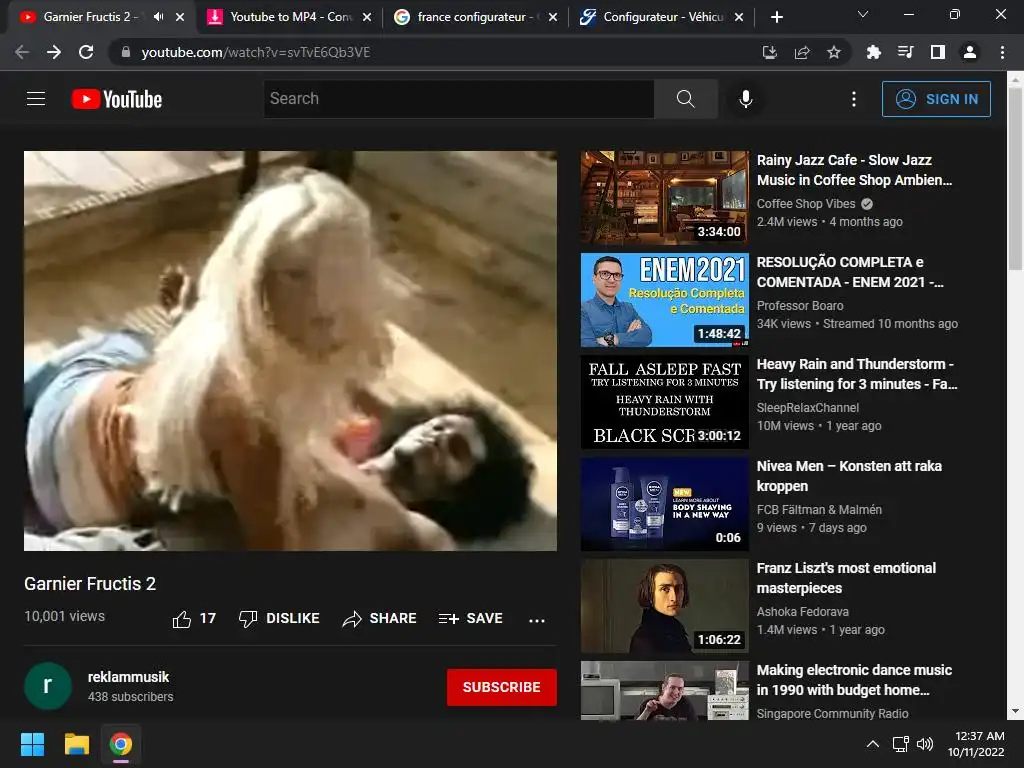Open title 'Rainy Jazz Cafe - Slow Jazz'
1024x768 pixels.
854,170
